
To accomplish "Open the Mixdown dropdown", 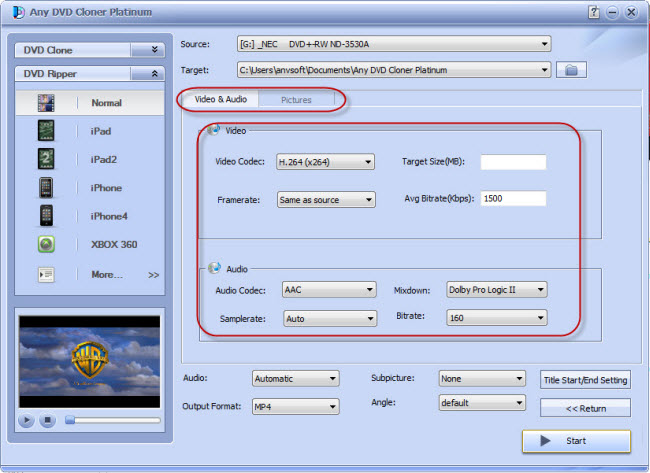I will (x=497, y=290).
